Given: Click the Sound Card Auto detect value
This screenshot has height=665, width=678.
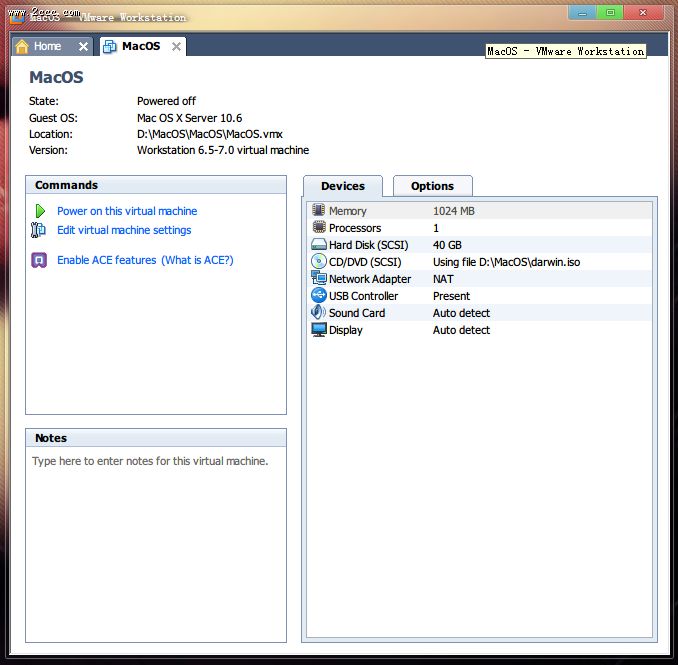Looking at the screenshot, I should click(461, 313).
